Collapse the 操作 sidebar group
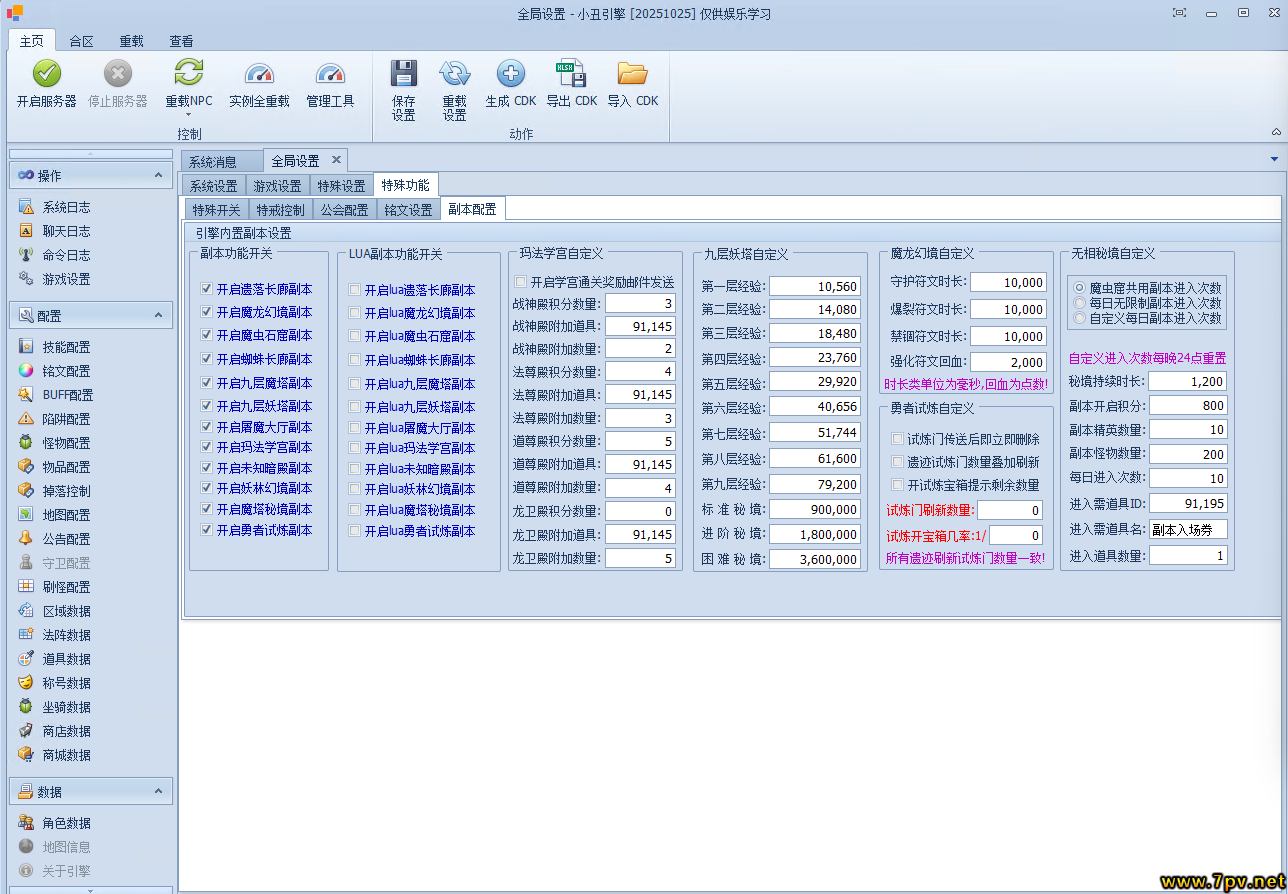The width and height of the screenshot is (1288, 894). 158,175
